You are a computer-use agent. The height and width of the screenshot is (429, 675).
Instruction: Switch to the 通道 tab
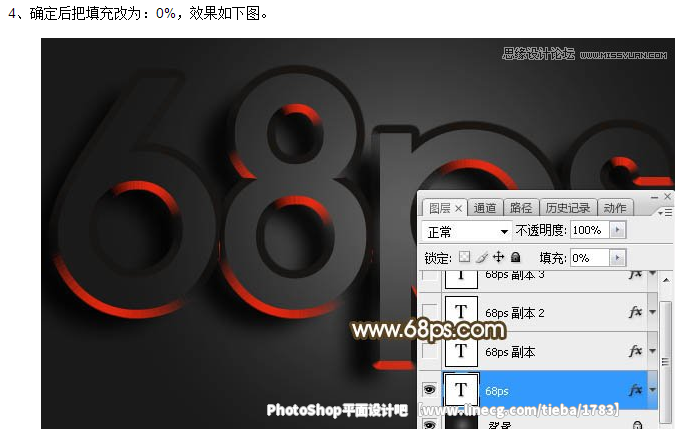click(485, 208)
